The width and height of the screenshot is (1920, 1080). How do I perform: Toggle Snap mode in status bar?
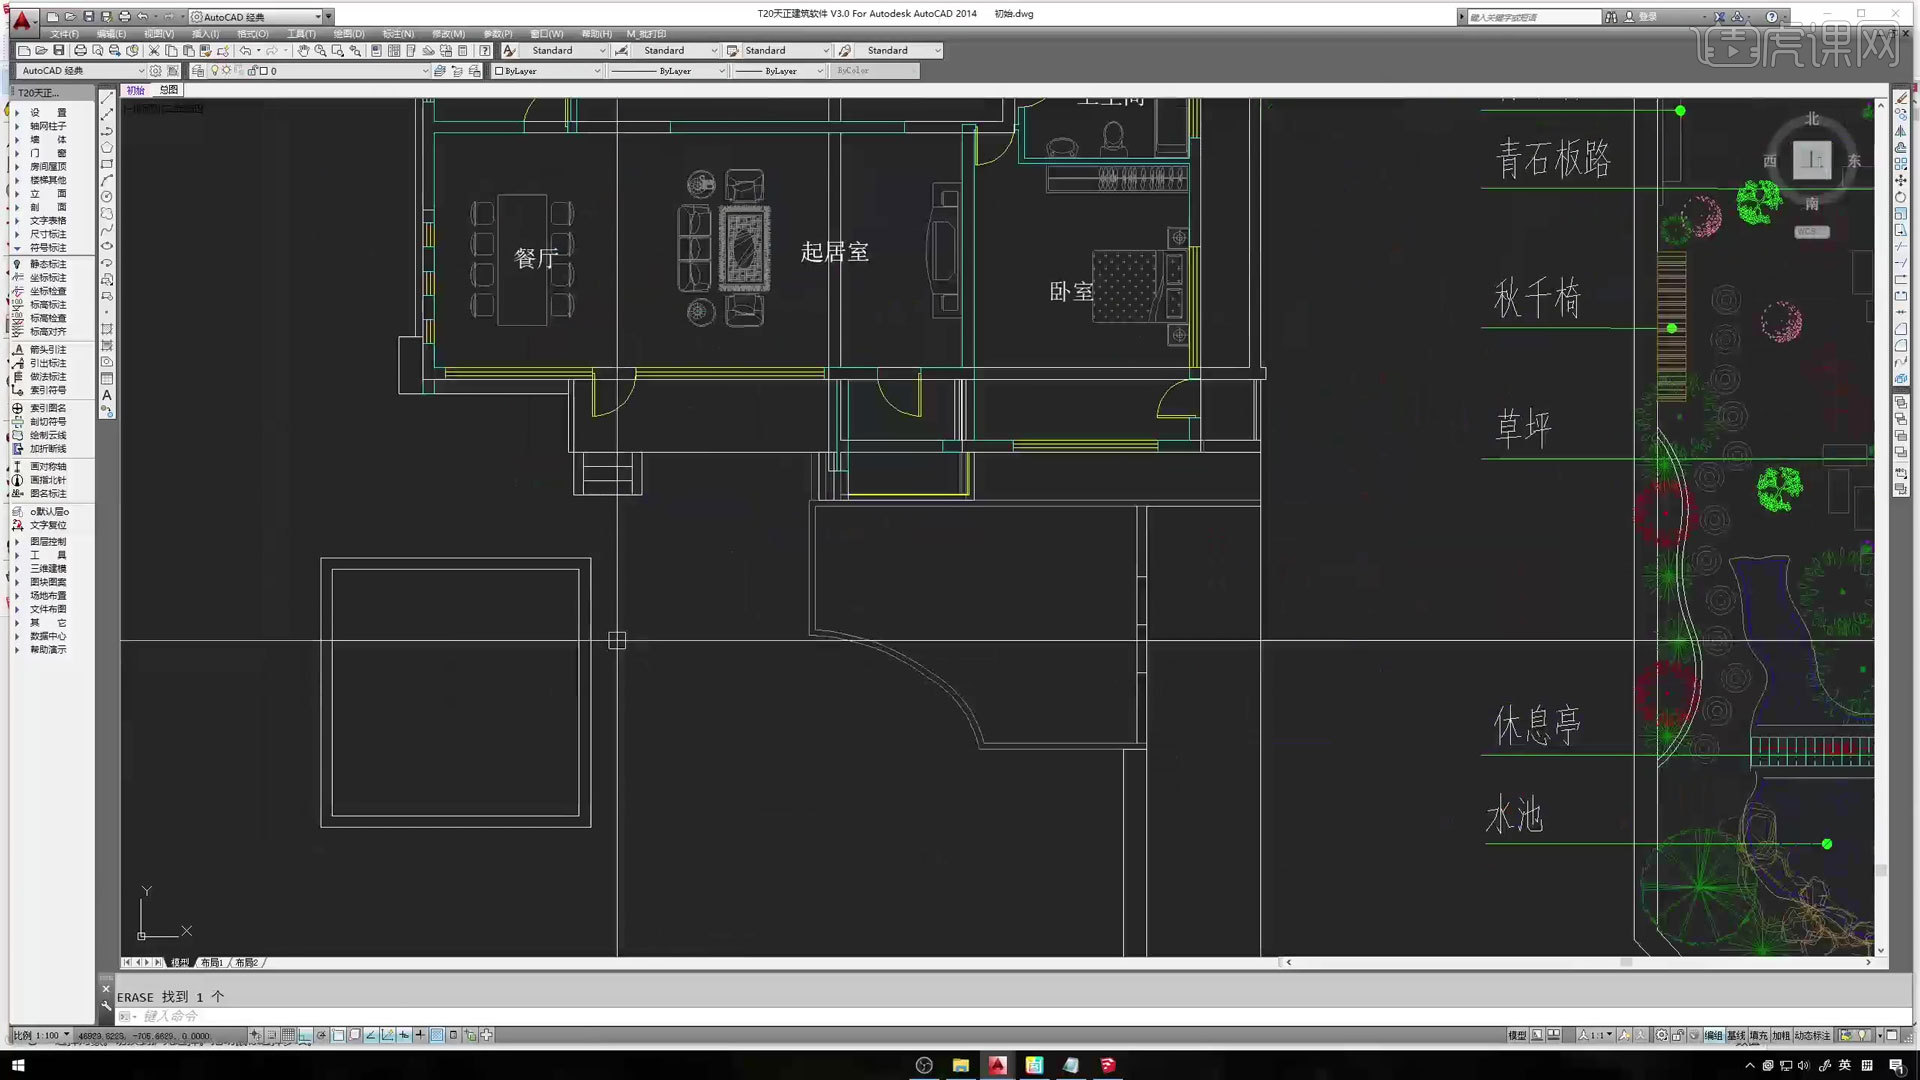[x=271, y=1035]
